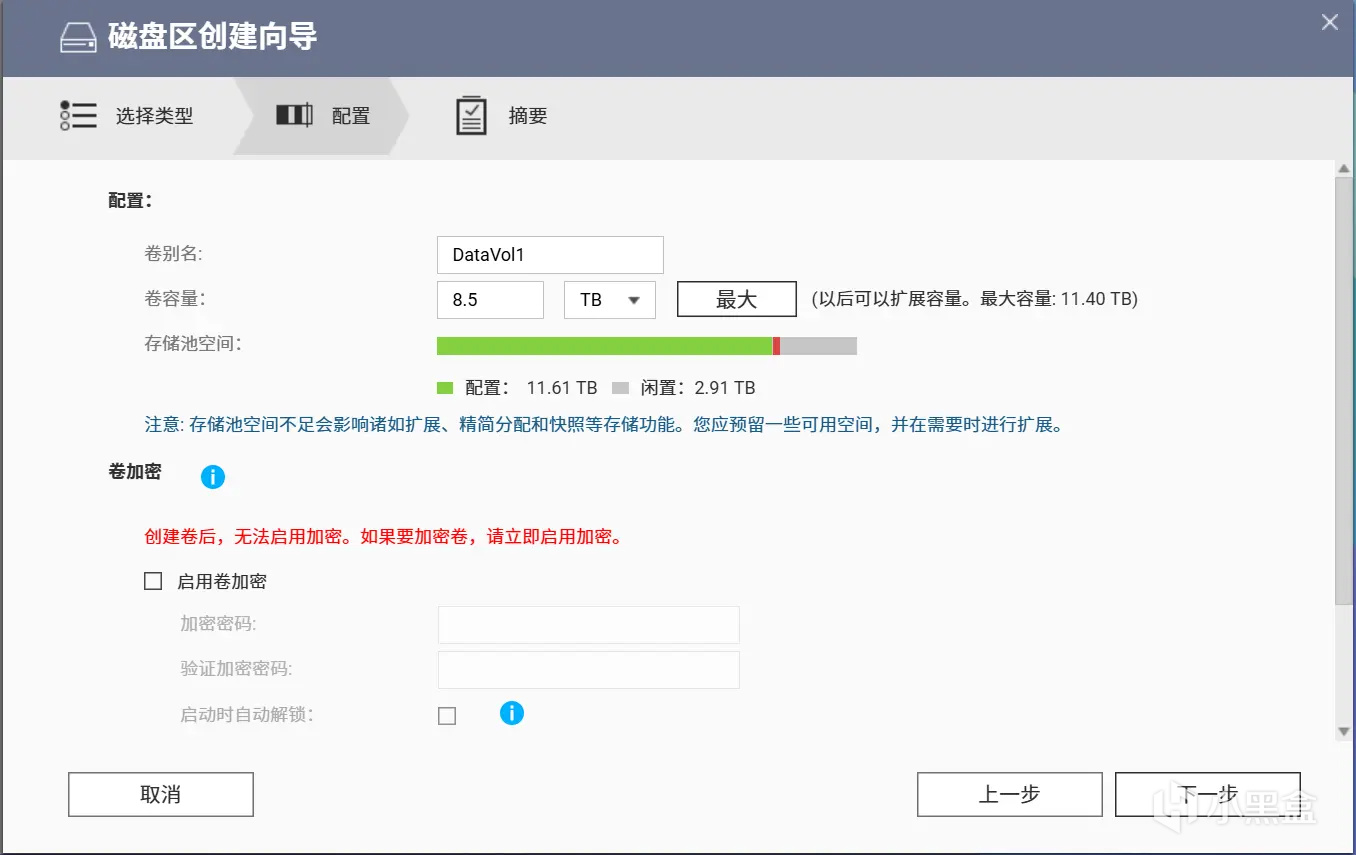Click the 验证加密密码 field

tap(589, 670)
